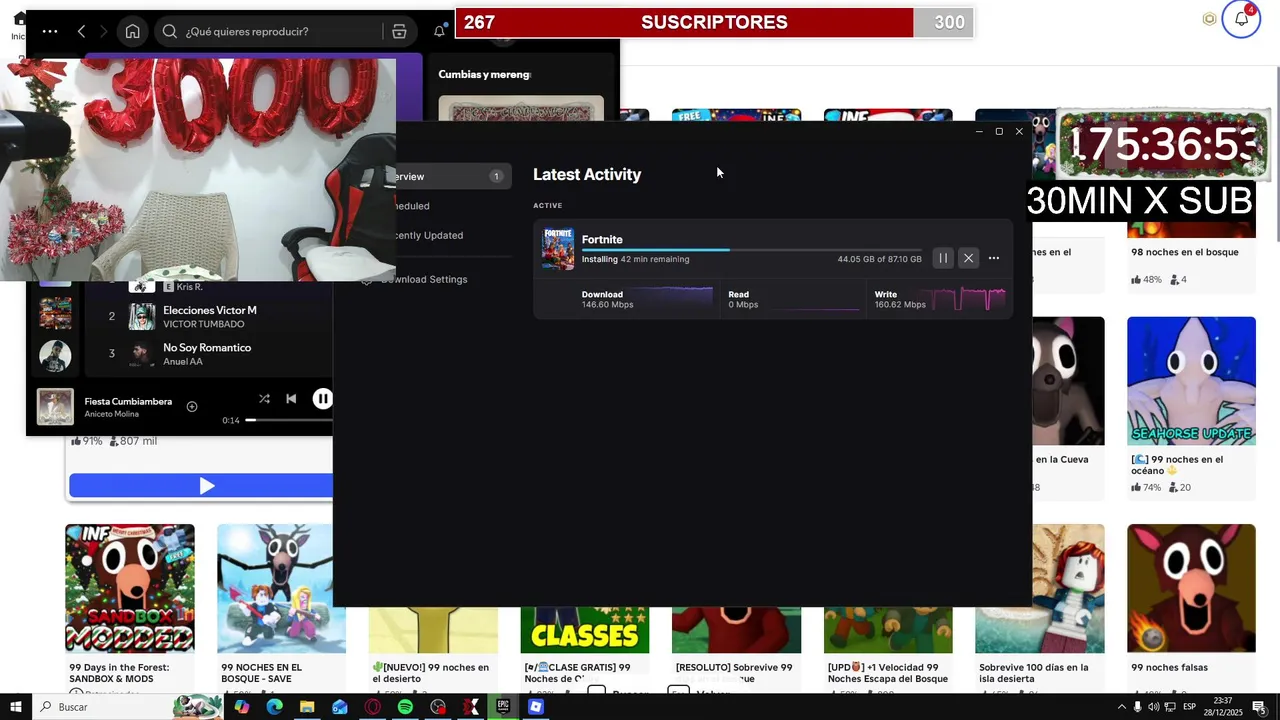The image size is (1280, 720).
Task: Open File Explorer from taskbar
Action: [307, 707]
